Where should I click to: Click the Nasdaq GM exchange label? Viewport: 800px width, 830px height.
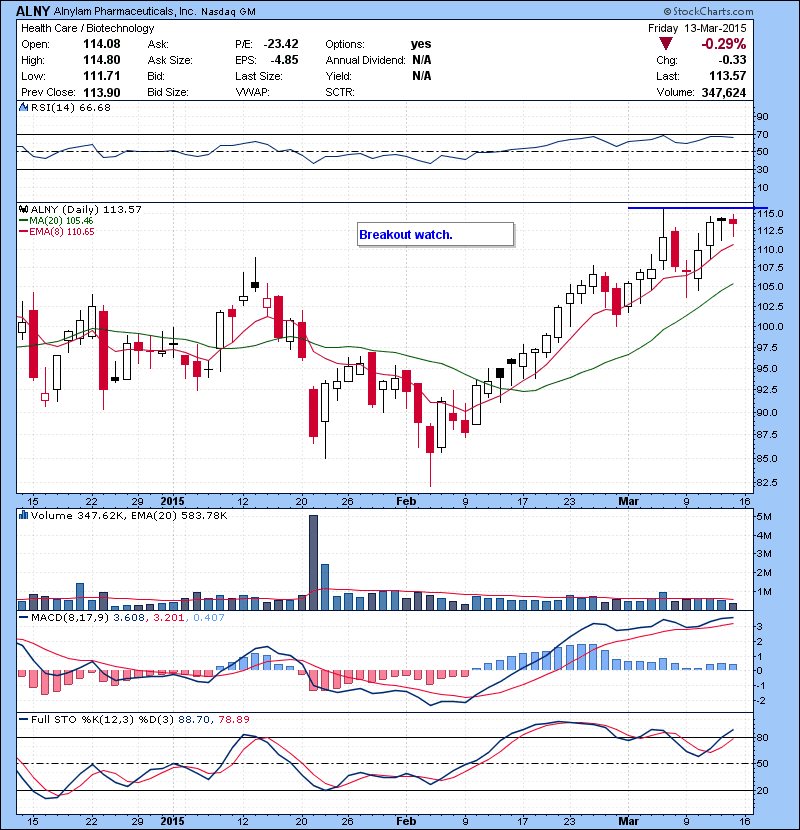228,12
